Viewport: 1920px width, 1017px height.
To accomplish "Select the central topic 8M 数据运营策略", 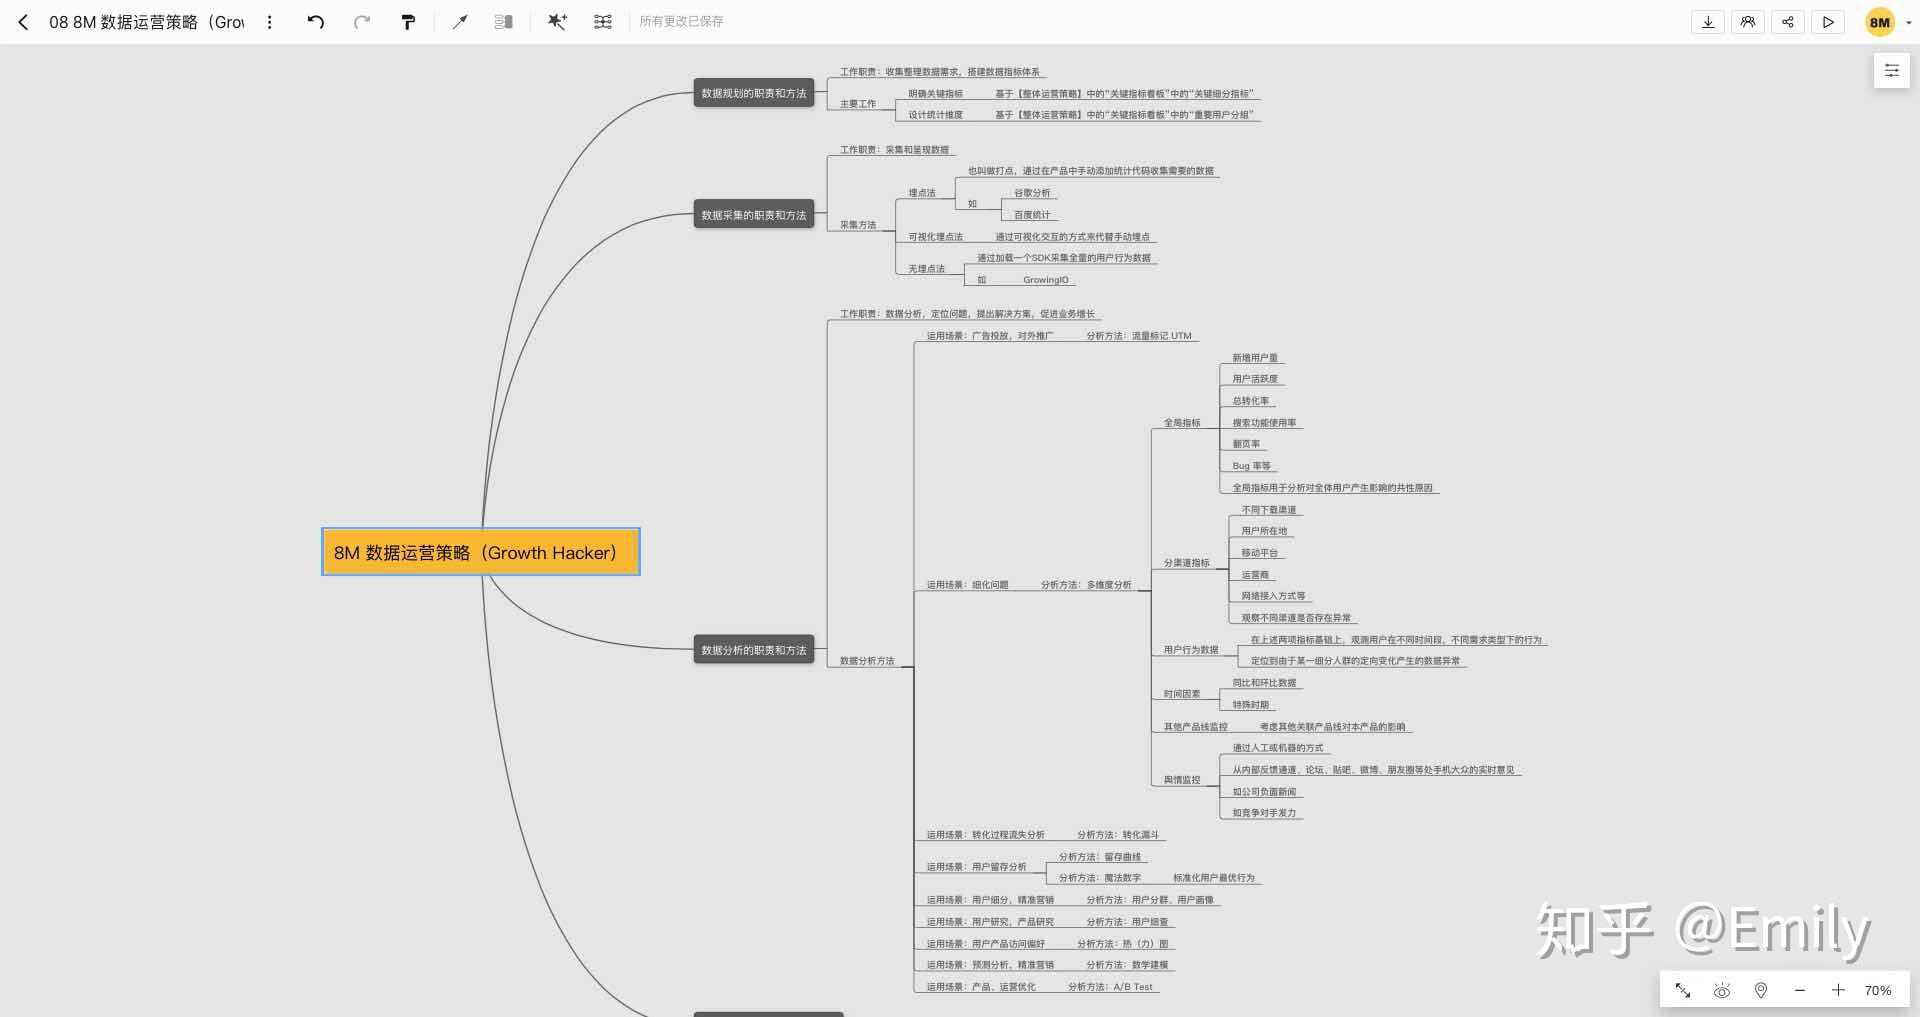I will point(481,552).
